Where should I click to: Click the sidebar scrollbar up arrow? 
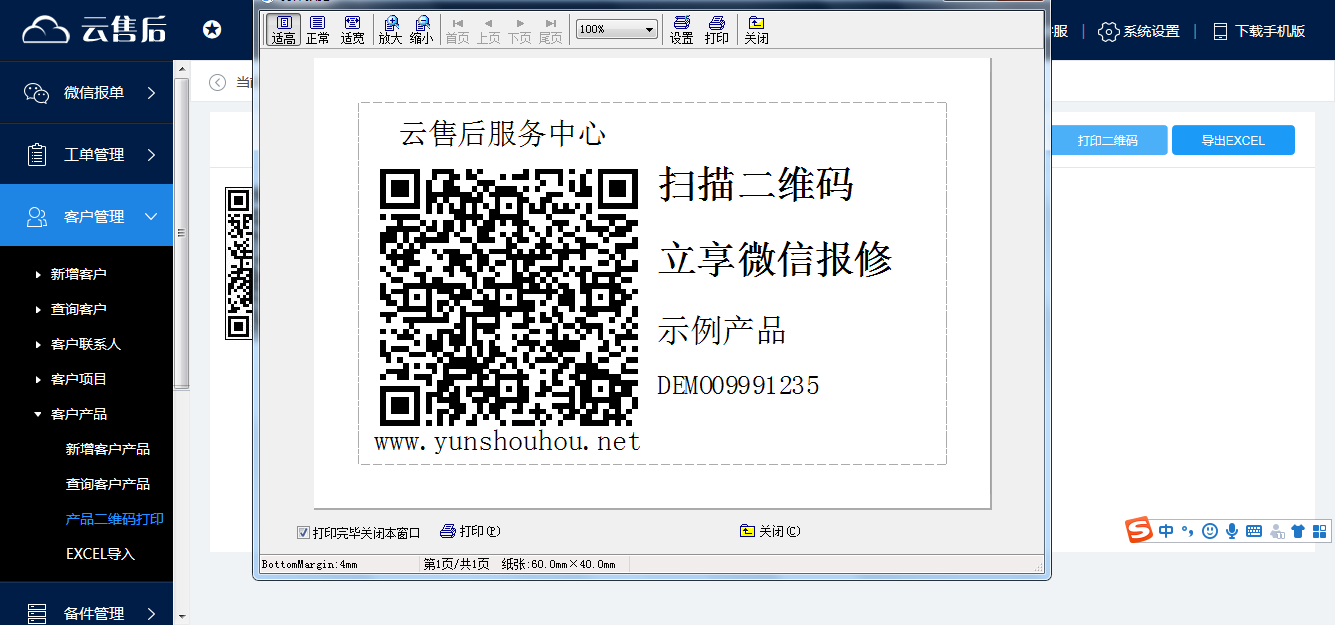(181, 68)
